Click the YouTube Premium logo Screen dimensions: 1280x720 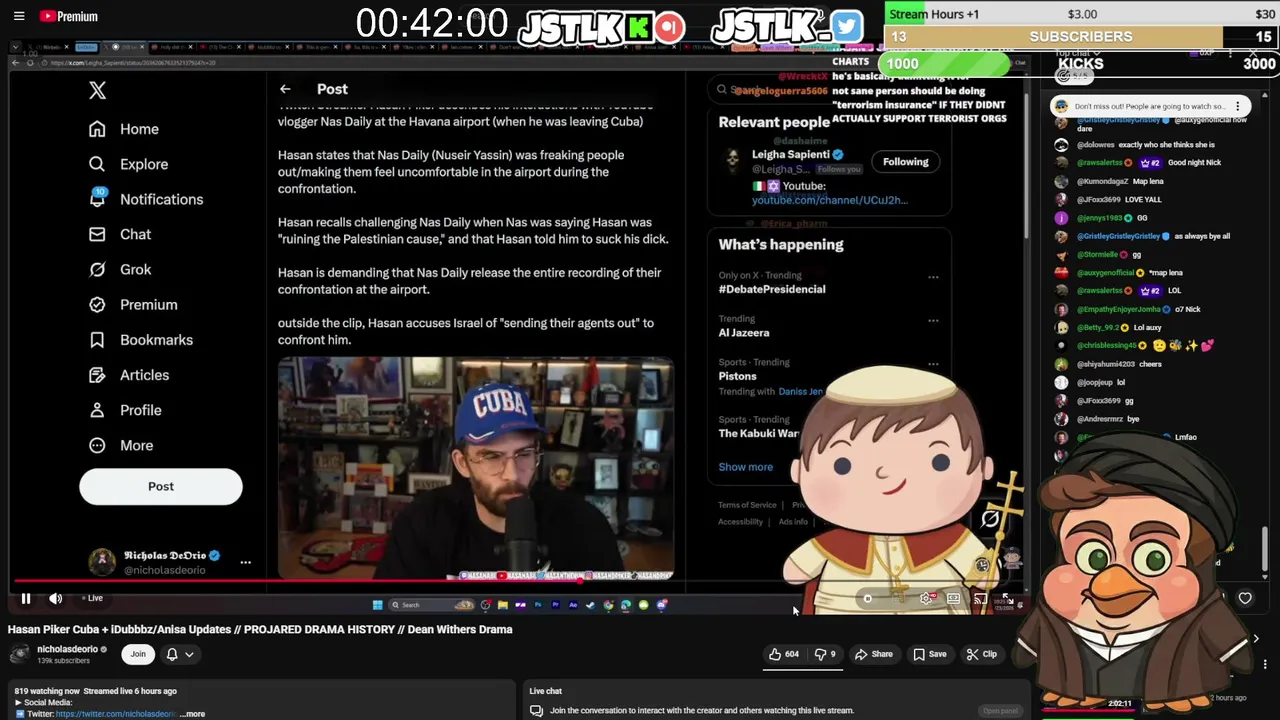point(69,16)
